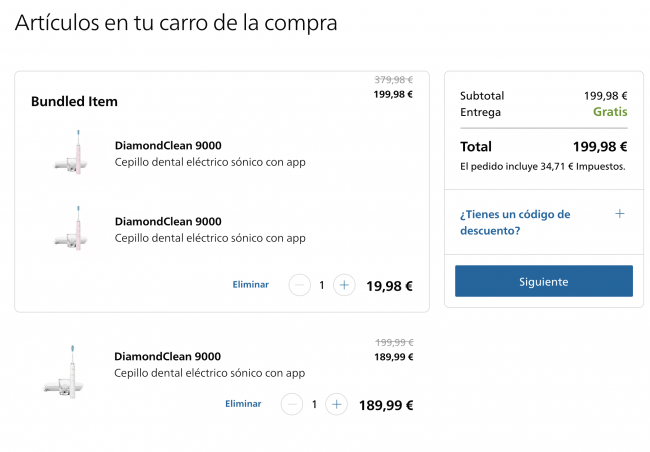This screenshot has height=452, width=650.
Task: Open the white DiamondClean 9000 thumbnail
Action: pyautogui.click(x=63, y=372)
